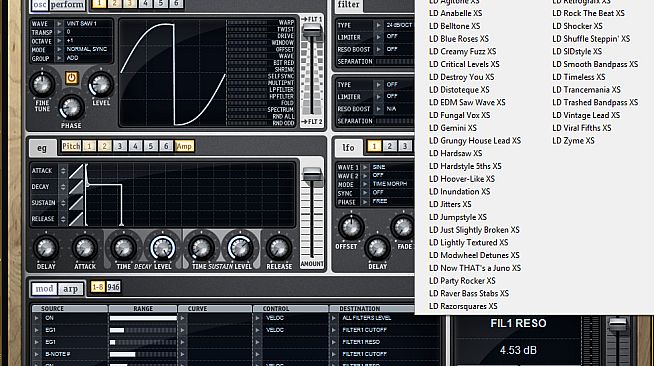Click the decay TIME knob

[x=123, y=248]
